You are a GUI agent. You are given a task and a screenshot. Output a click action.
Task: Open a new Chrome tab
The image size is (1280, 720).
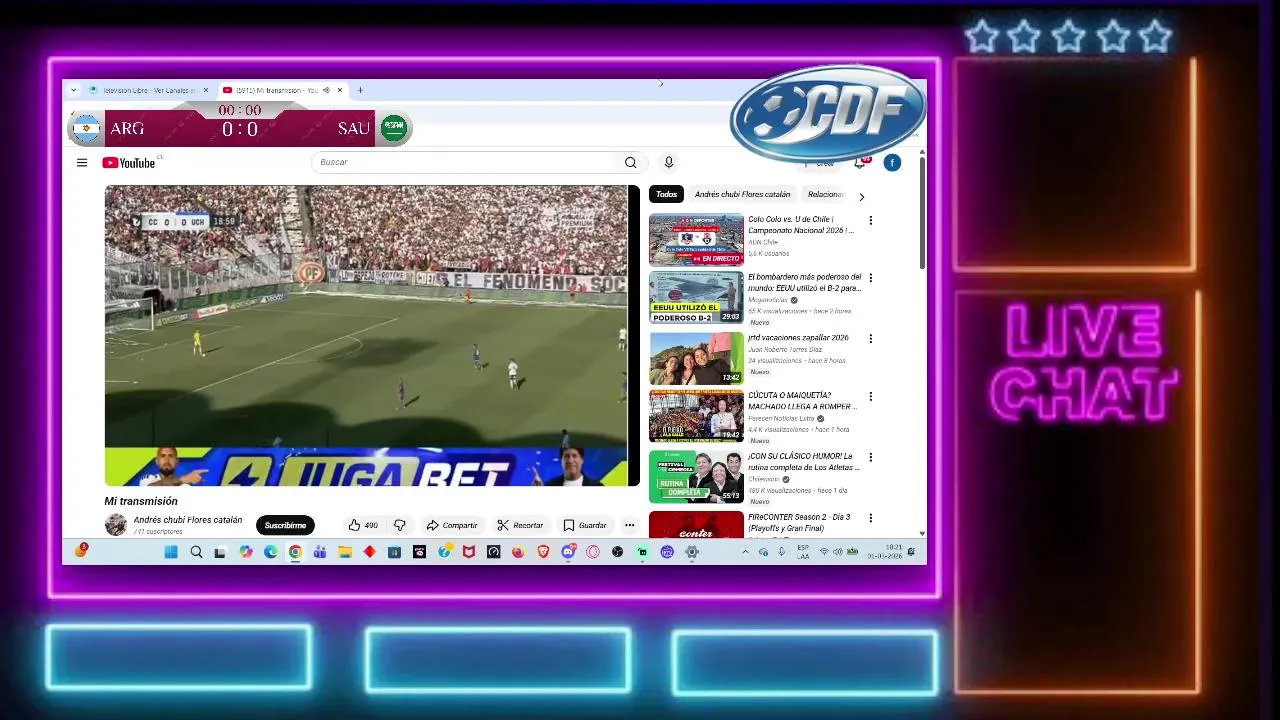coord(360,90)
